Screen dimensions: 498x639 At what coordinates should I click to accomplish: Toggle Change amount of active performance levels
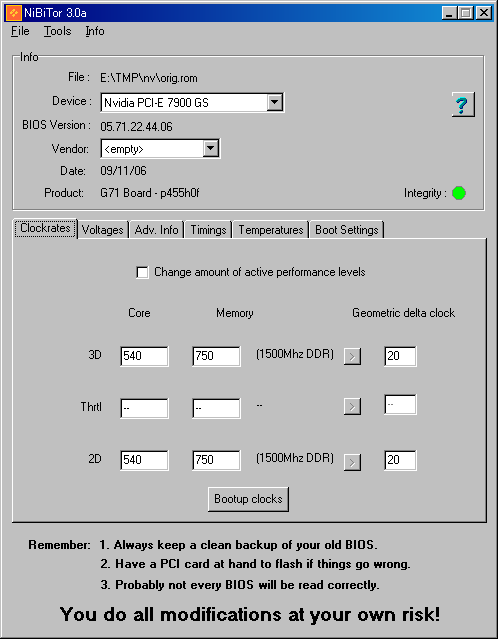(142, 272)
